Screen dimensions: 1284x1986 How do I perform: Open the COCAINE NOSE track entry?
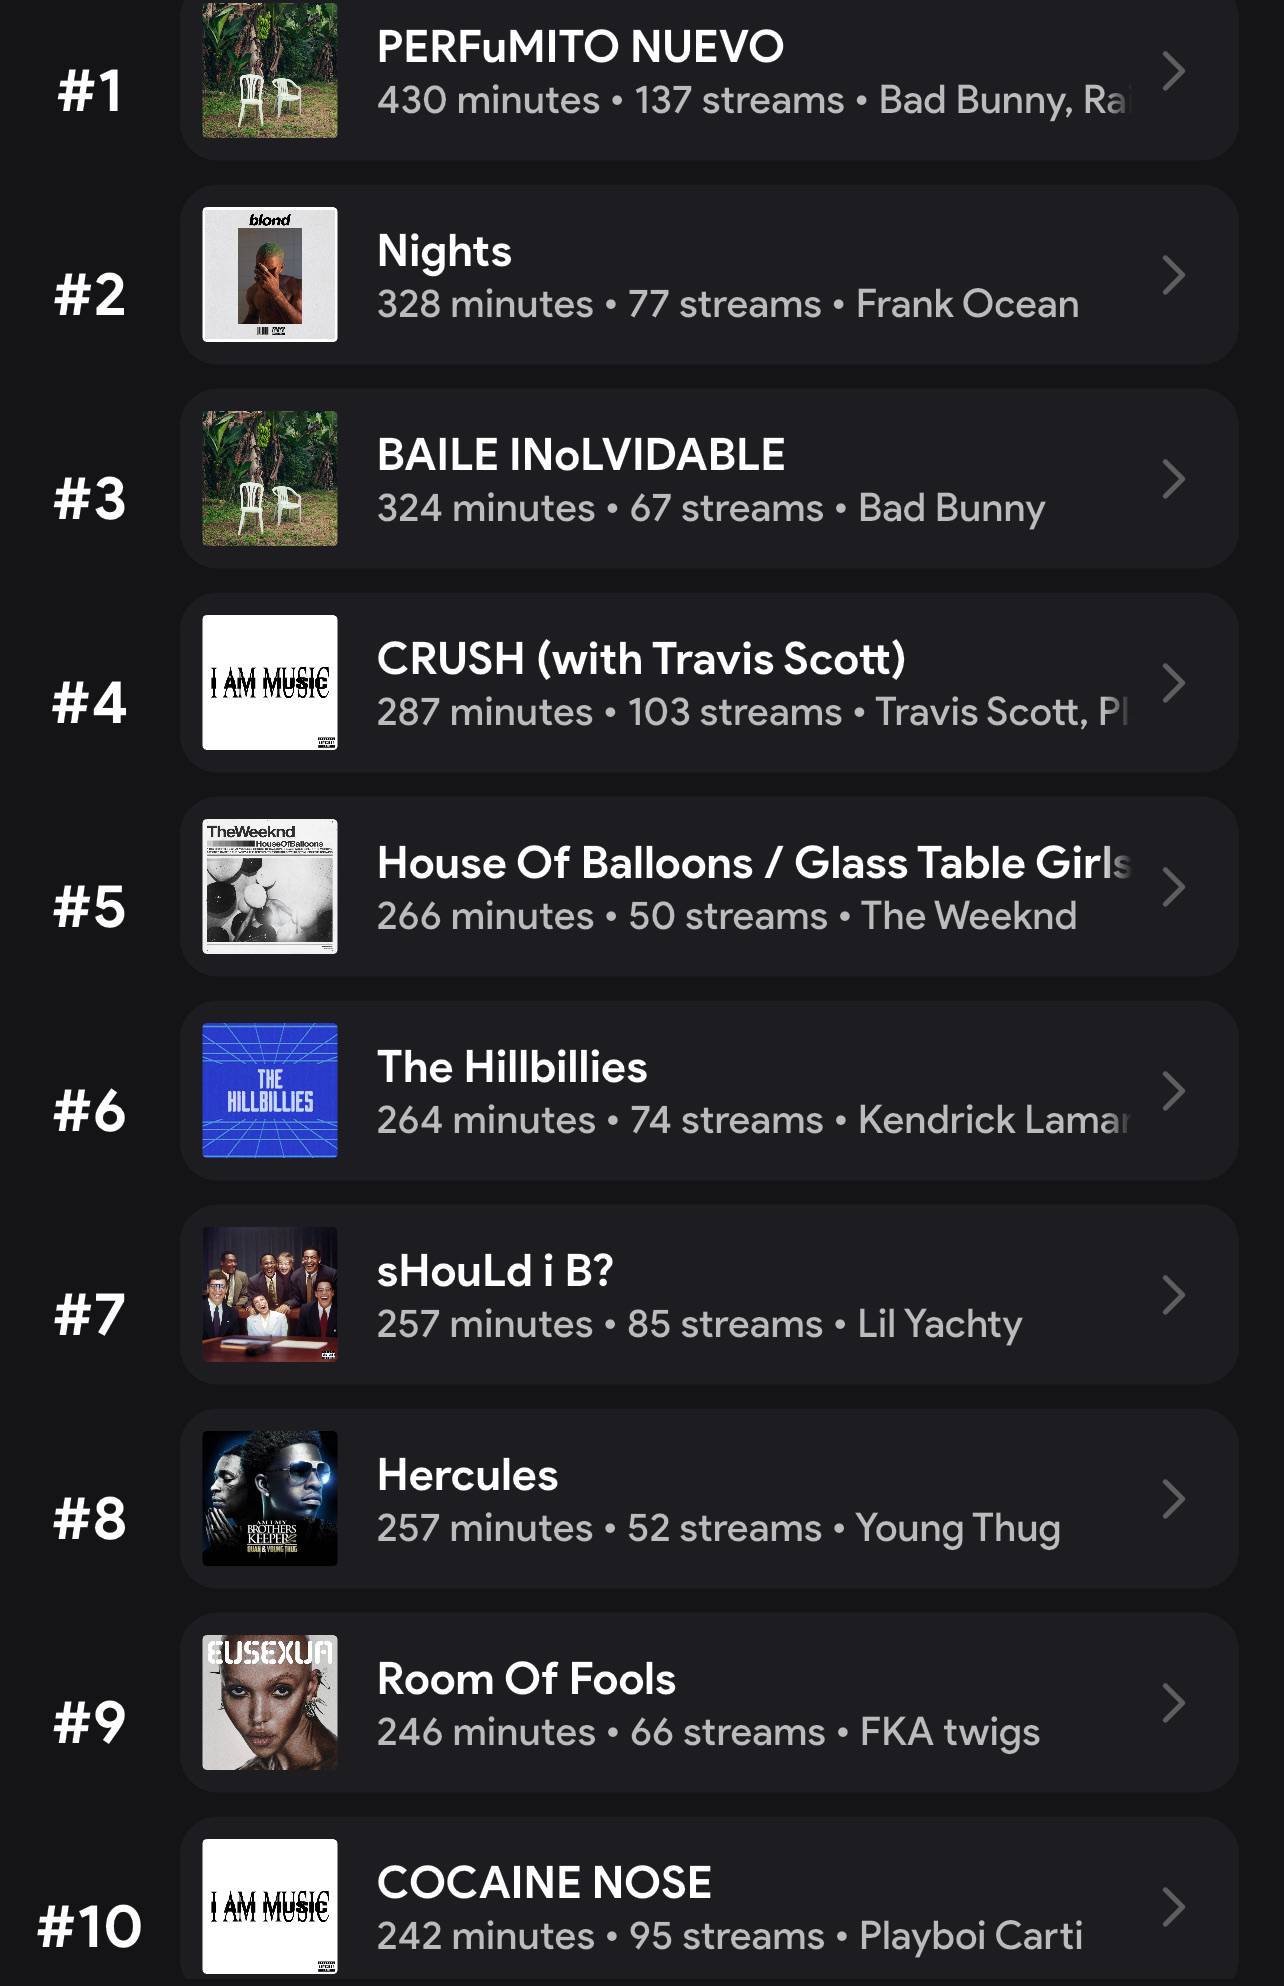(709, 1906)
